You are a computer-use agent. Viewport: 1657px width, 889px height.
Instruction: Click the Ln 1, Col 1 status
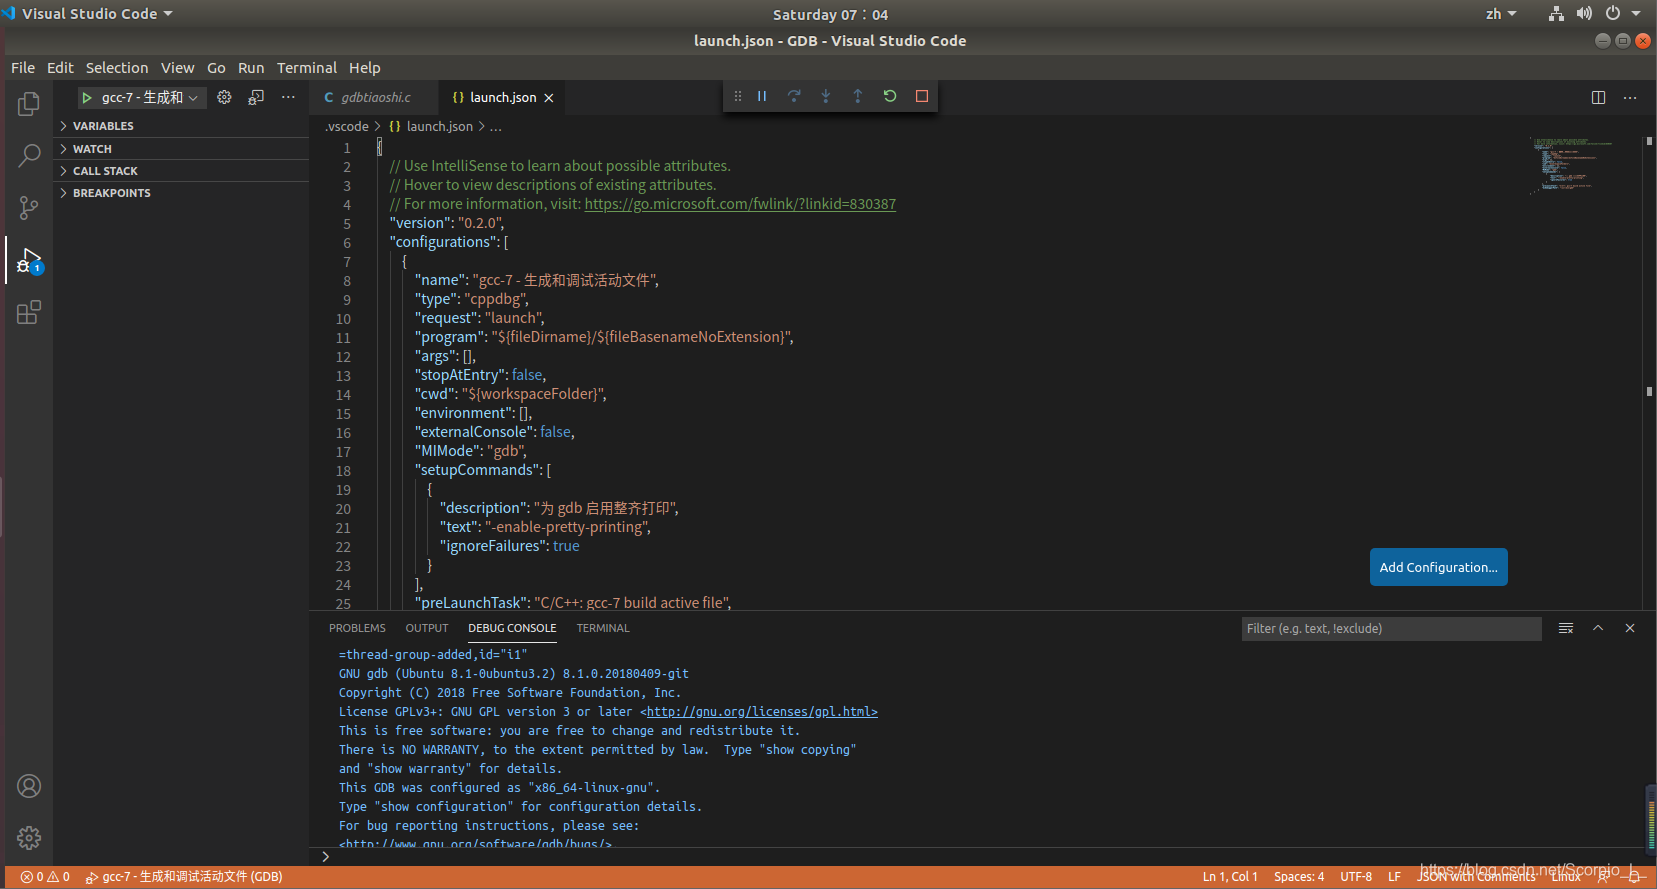[1230, 877]
